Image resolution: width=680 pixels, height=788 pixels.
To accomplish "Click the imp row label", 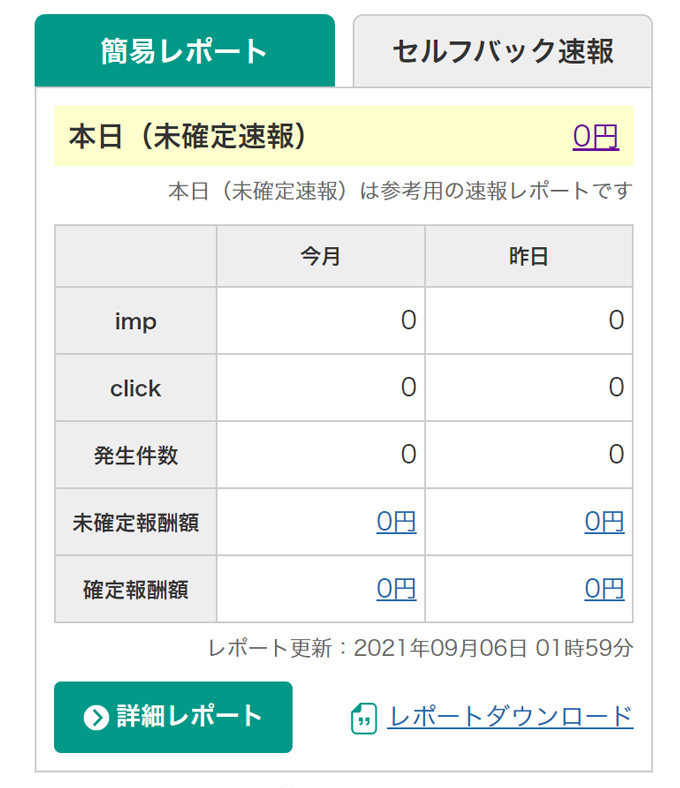I will click(136, 321).
